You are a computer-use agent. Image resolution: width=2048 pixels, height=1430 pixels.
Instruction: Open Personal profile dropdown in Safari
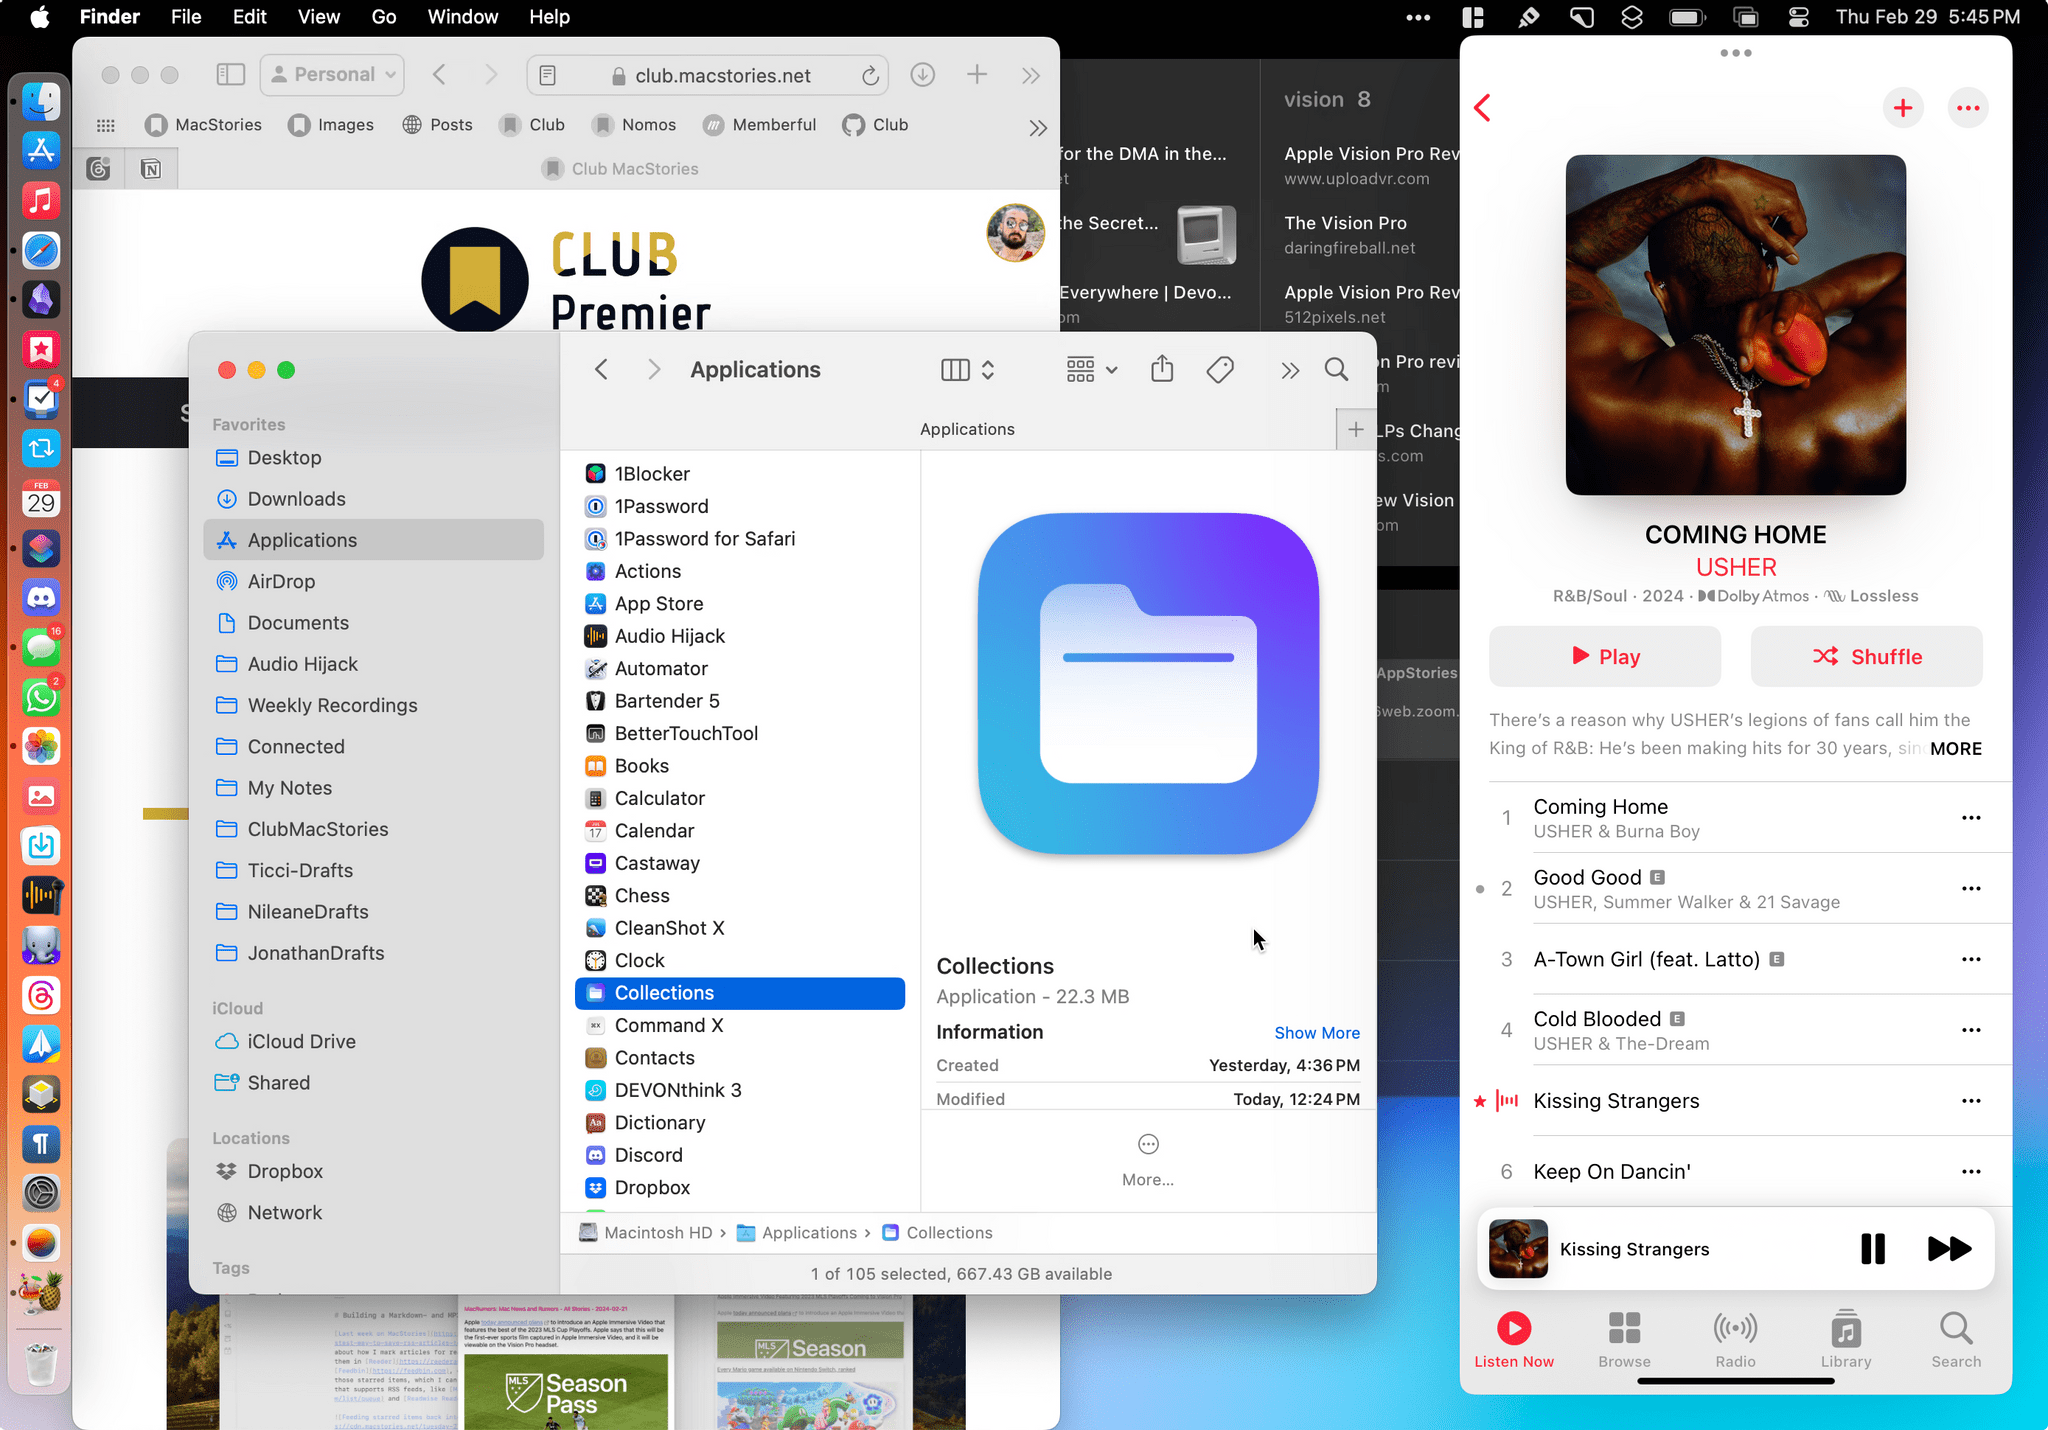(333, 75)
